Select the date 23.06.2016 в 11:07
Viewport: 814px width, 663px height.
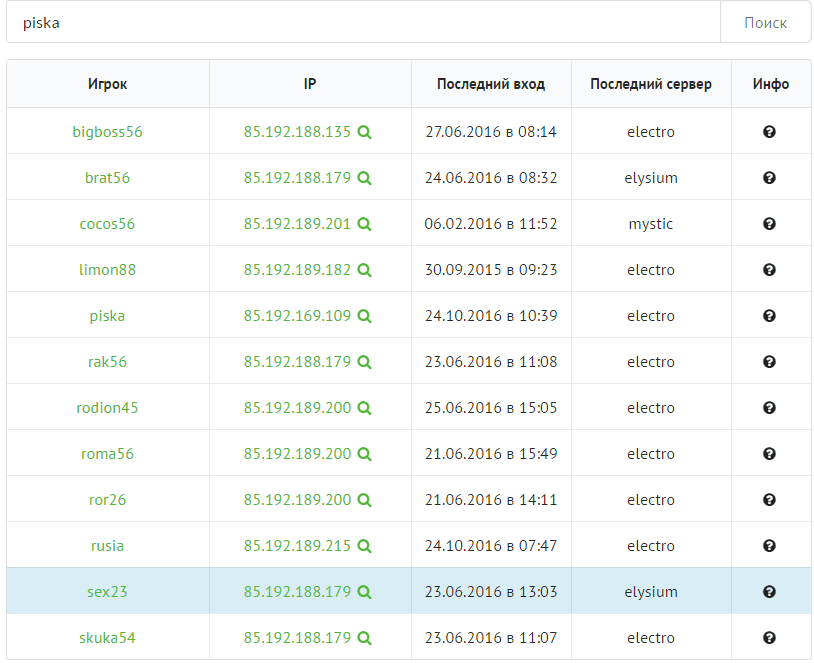tap(491, 638)
